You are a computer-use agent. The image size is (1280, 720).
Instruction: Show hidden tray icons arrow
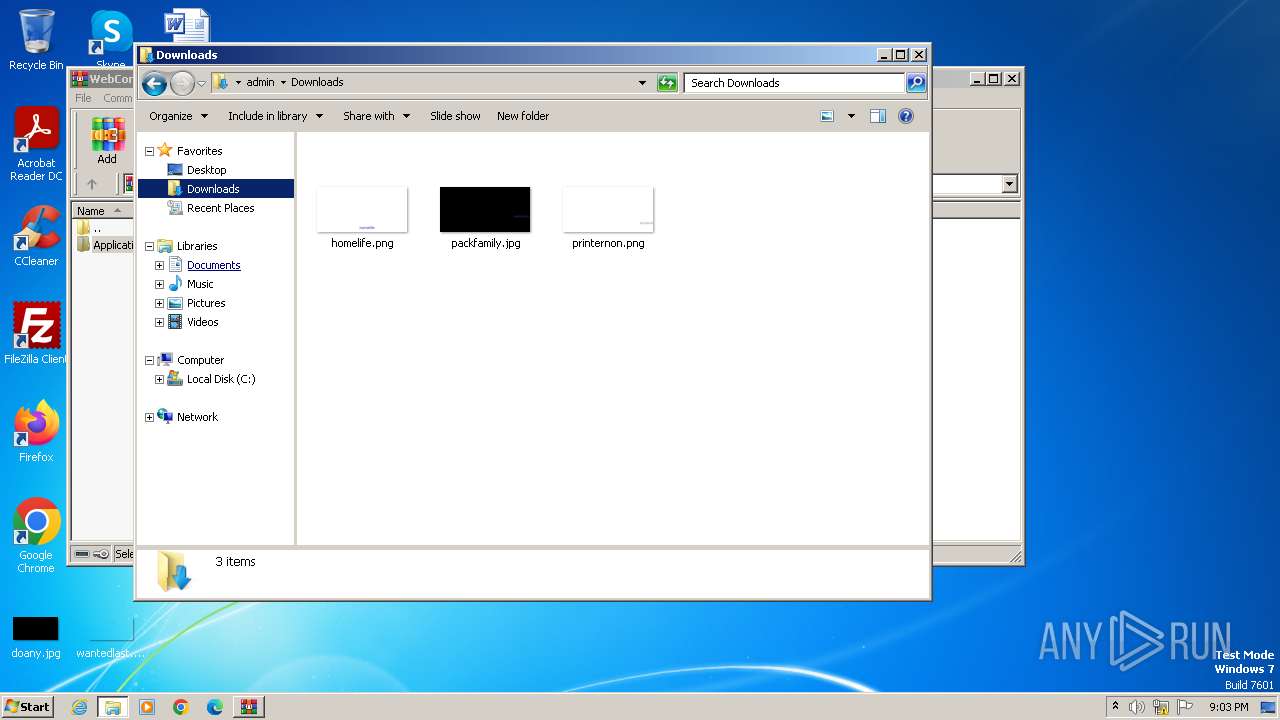[1115, 707]
